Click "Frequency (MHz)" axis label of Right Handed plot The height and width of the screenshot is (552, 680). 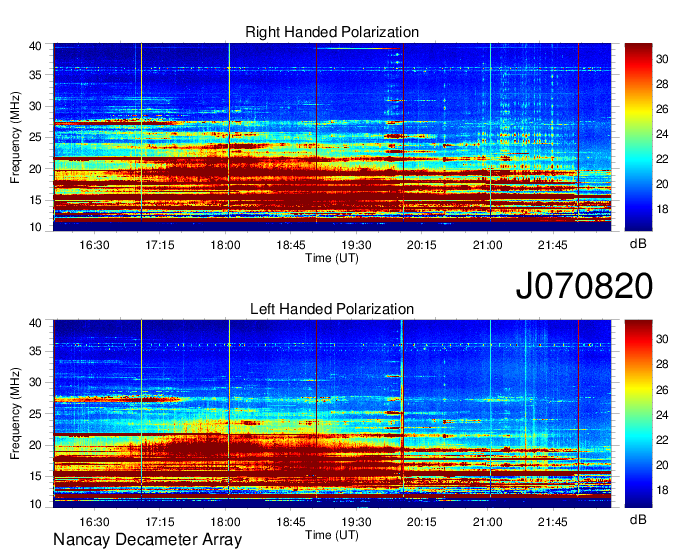pos(15,137)
